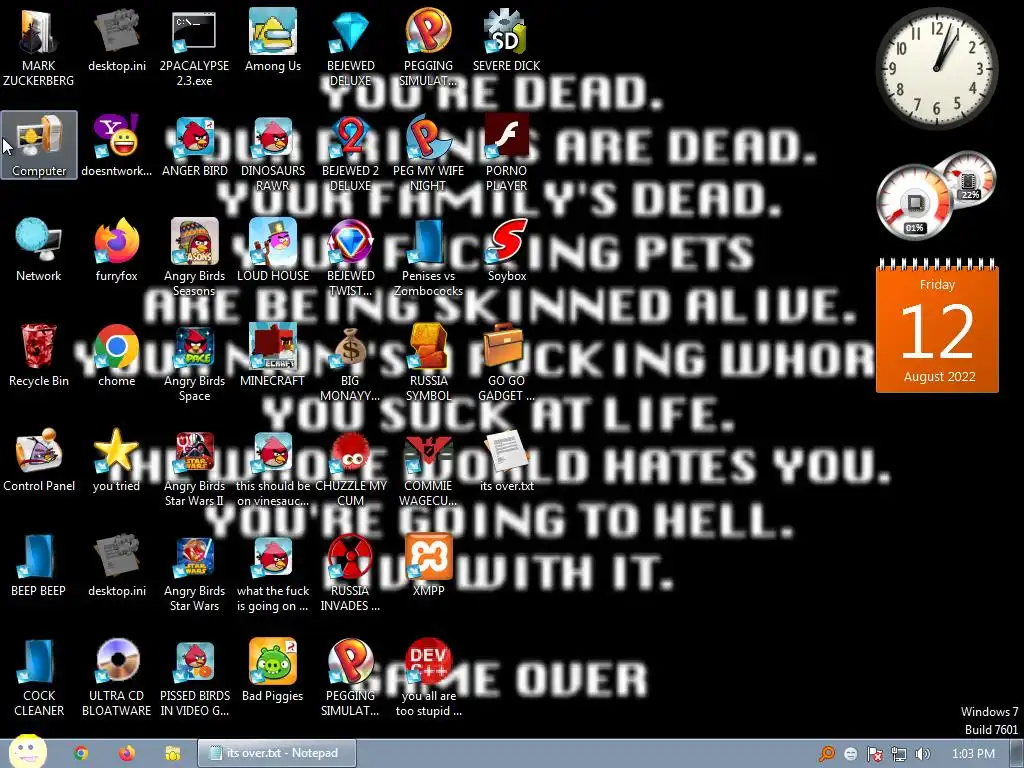
Task: Click the GO GO GADGET briefcase icon
Action: (507, 363)
